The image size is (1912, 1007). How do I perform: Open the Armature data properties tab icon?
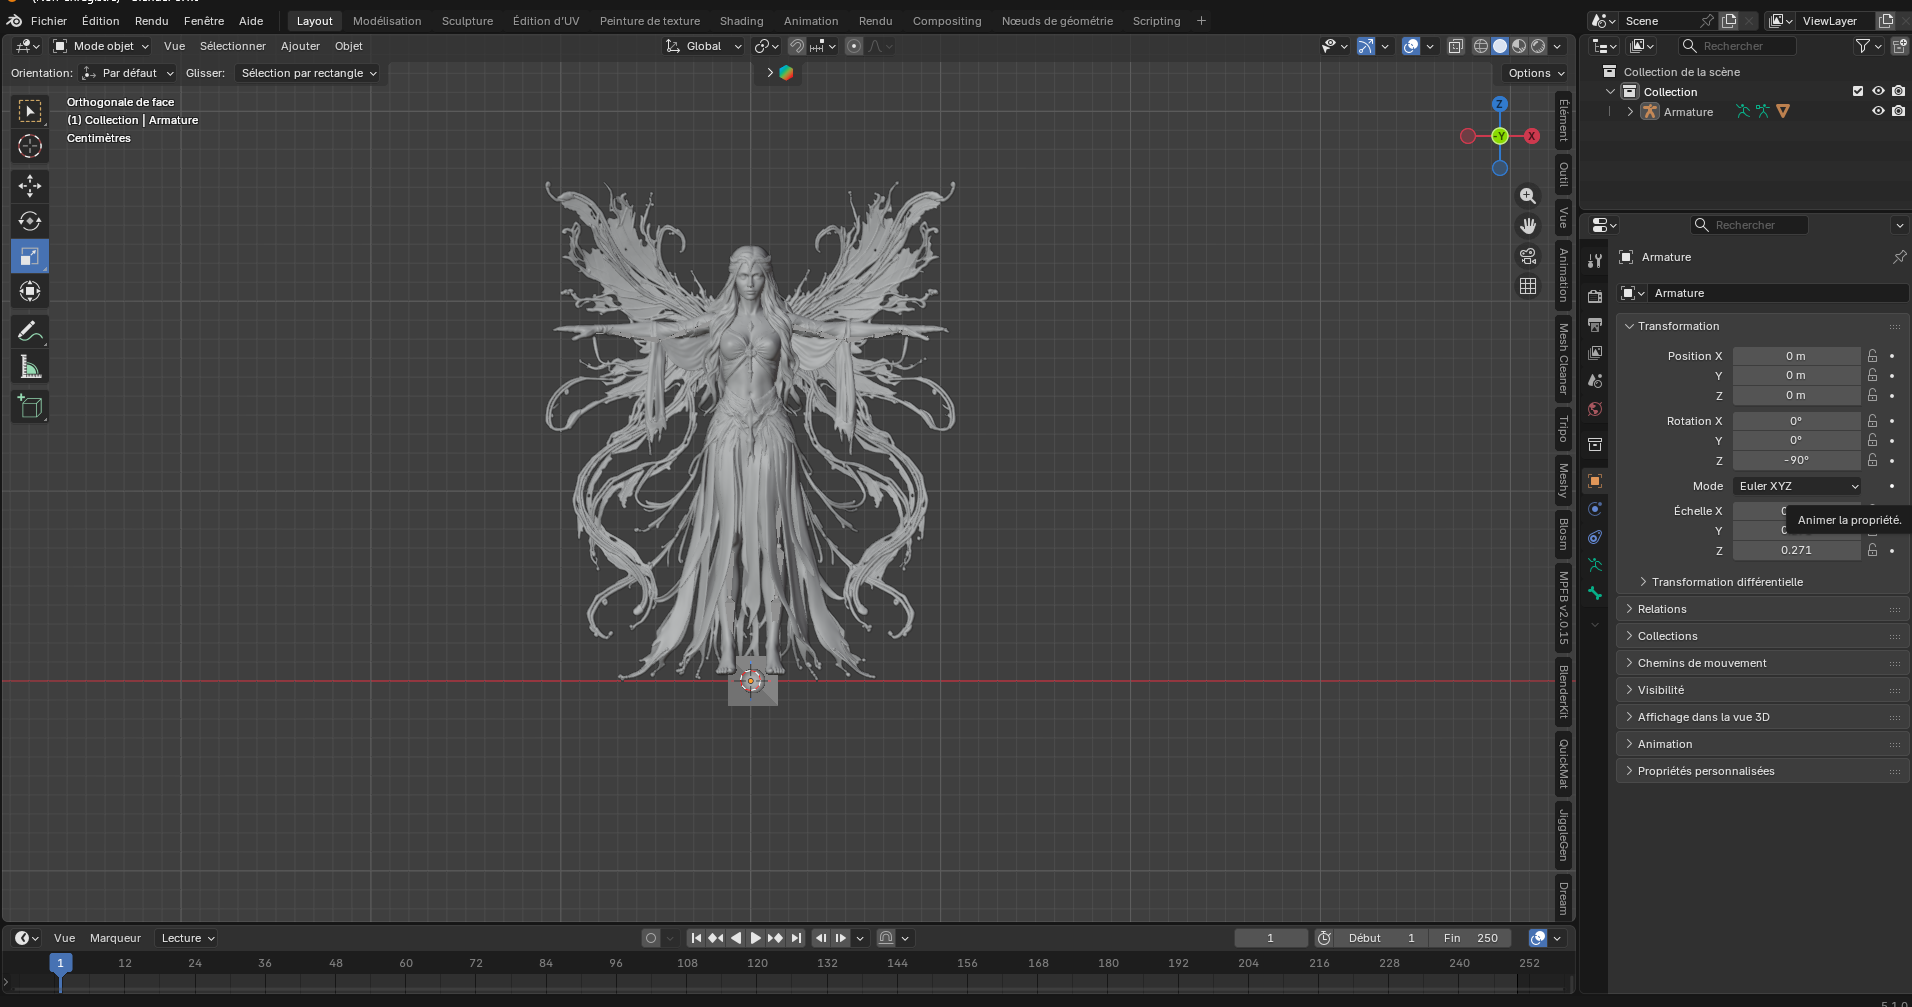point(1595,565)
